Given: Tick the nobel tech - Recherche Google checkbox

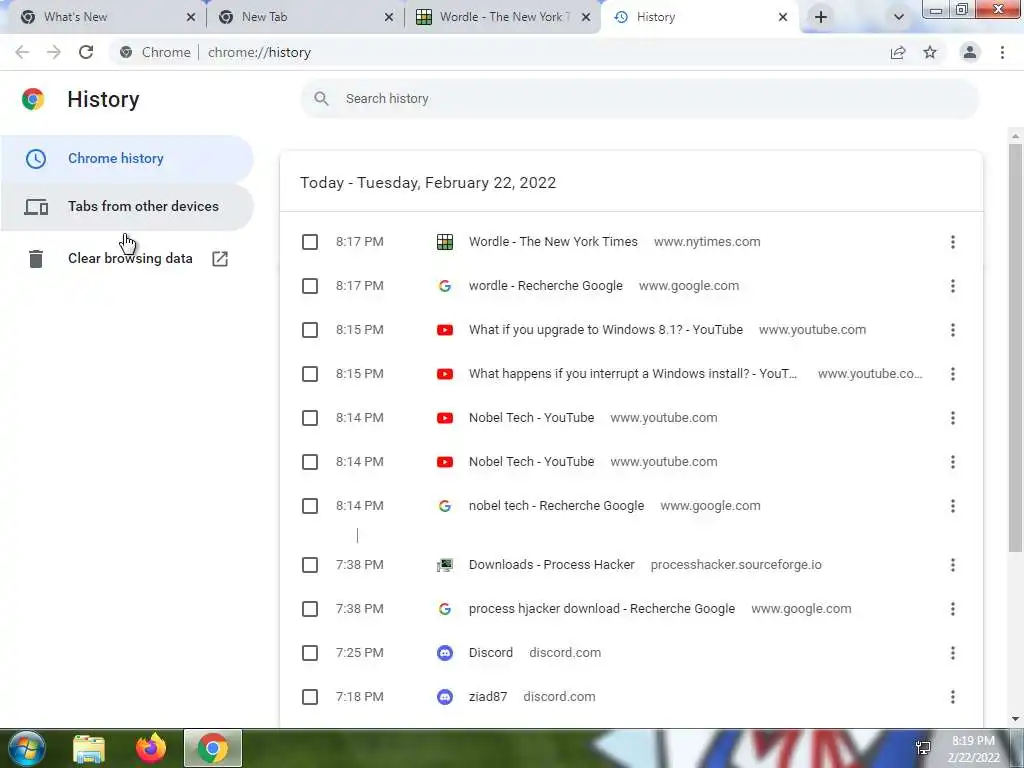Looking at the screenshot, I should pyautogui.click(x=310, y=506).
